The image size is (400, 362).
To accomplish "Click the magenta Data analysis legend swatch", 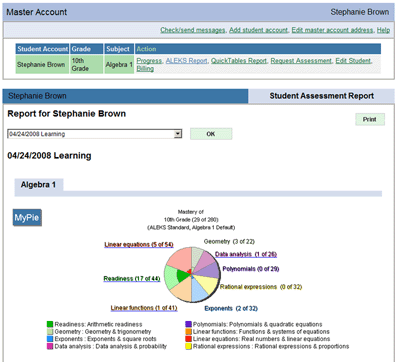I will pos(50,347).
